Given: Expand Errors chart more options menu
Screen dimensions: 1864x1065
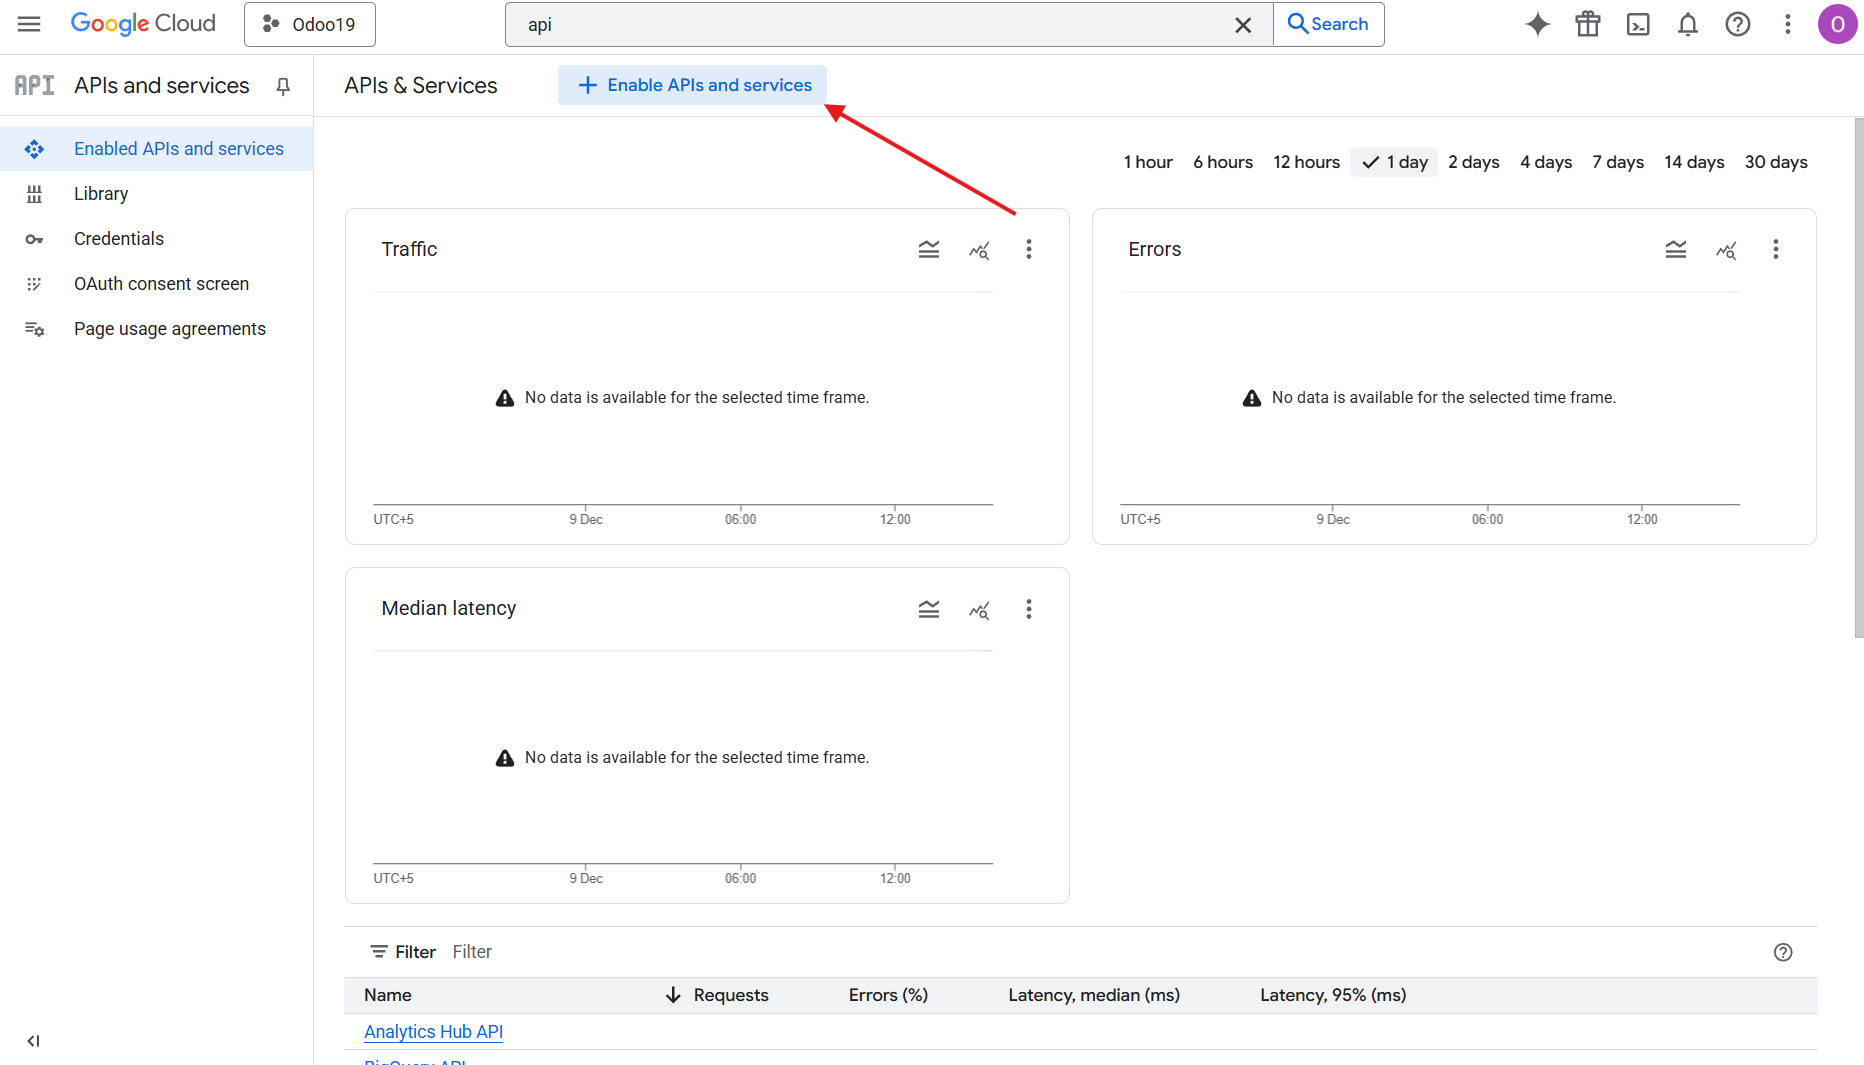Looking at the screenshot, I should coord(1775,250).
